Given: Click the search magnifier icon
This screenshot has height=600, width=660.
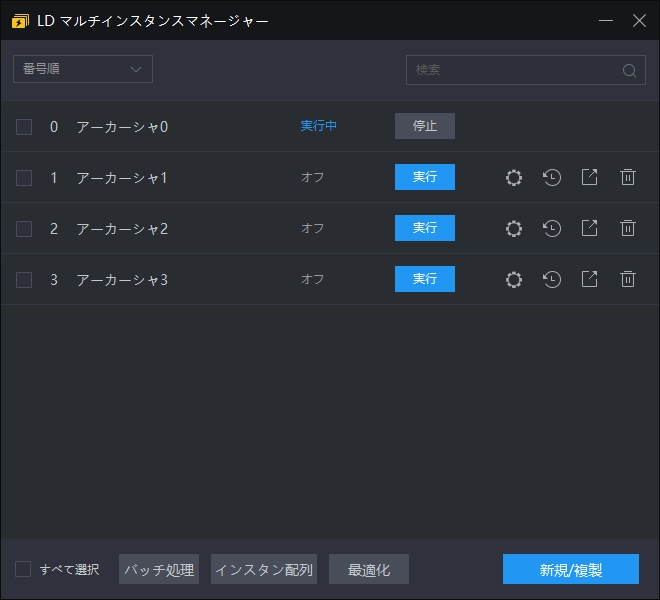Looking at the screenshot, I should click(x=629, y=70).
